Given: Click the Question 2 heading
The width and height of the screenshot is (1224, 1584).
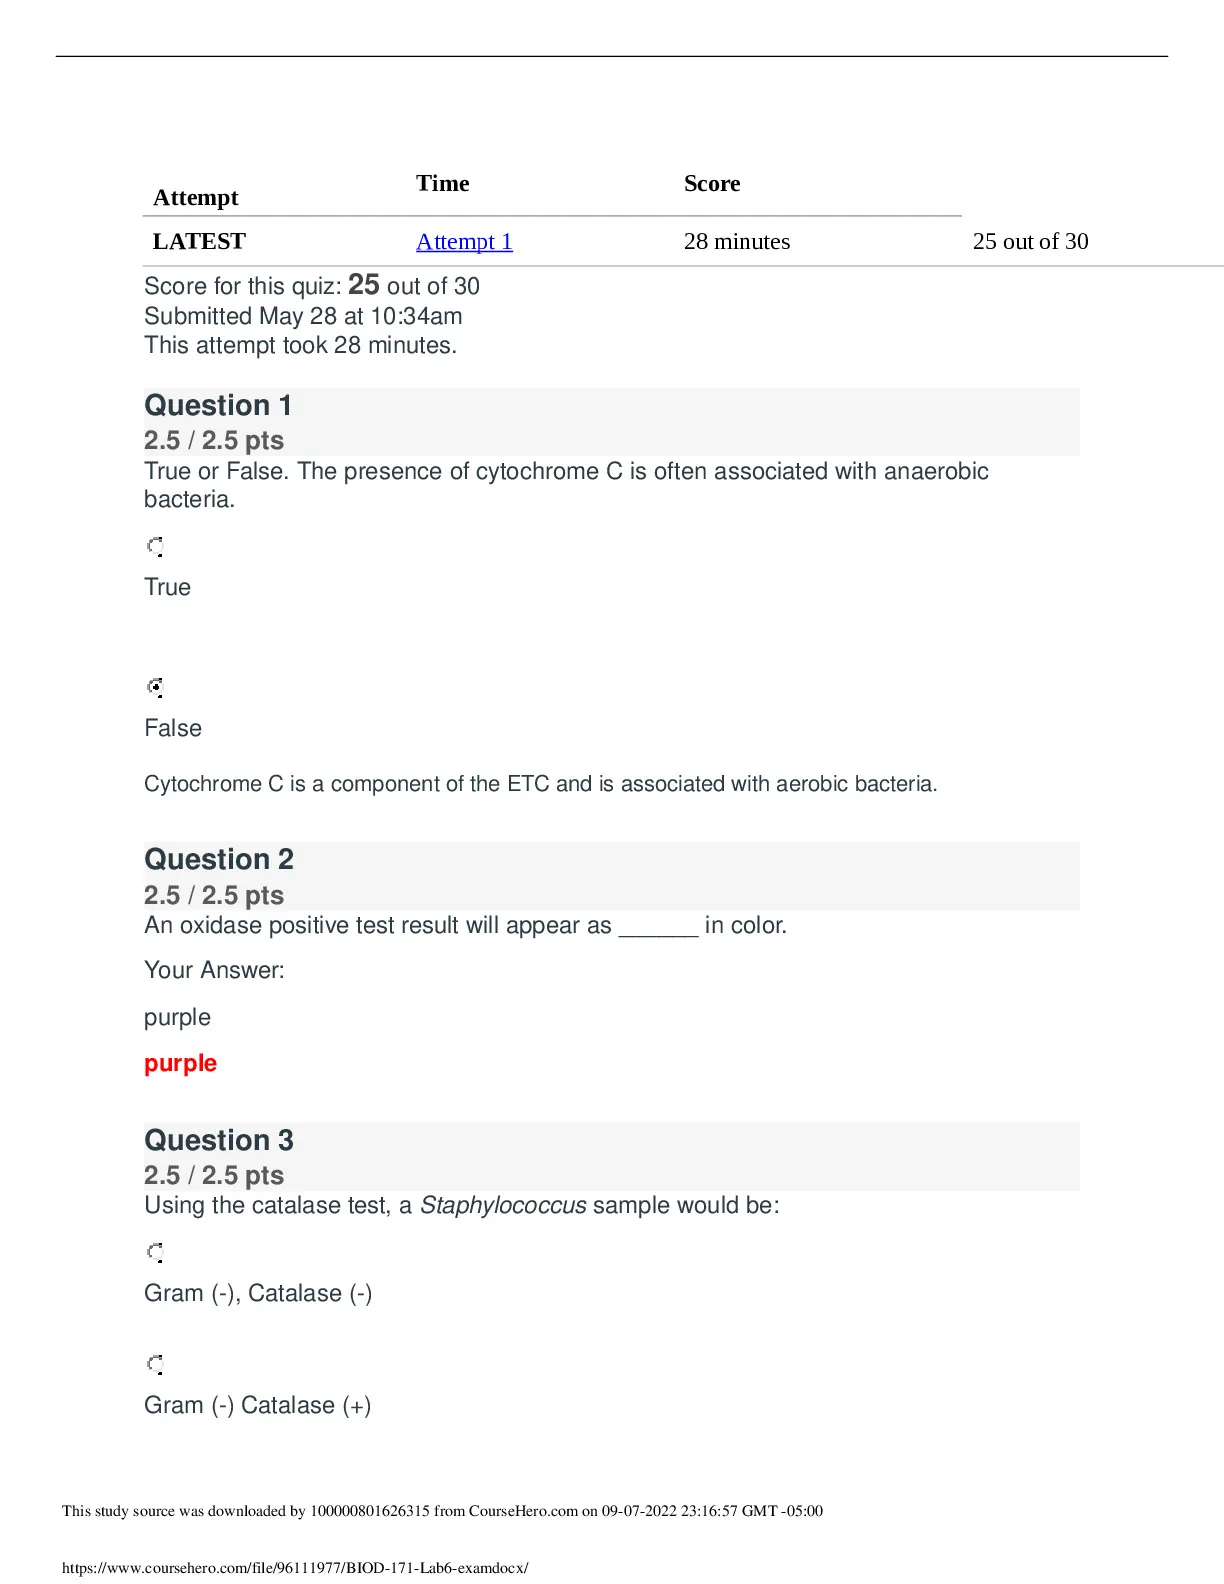Looking at the screenshot, I should (219, 859).
